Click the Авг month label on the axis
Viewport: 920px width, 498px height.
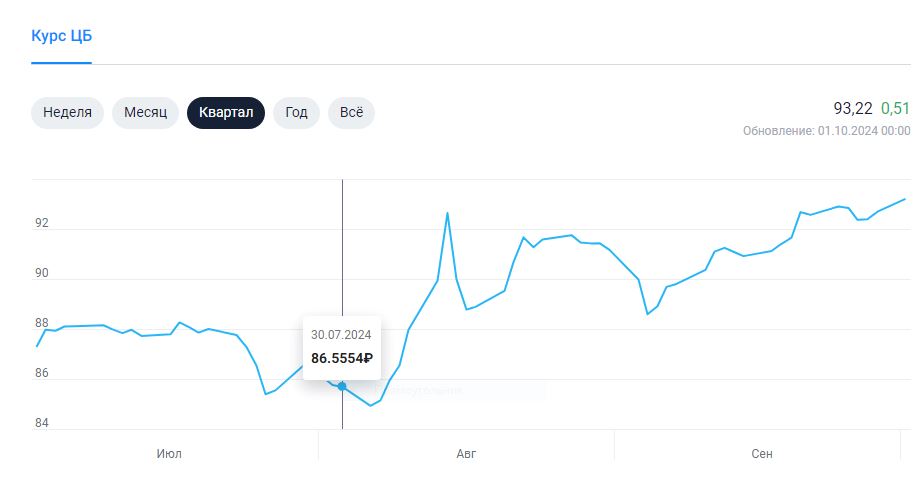(466, 454)
